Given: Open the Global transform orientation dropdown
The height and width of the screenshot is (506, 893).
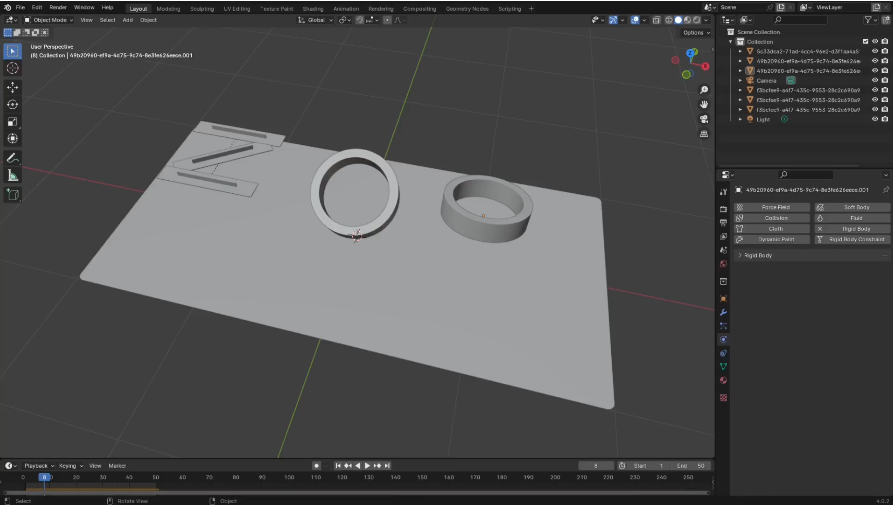Looking at the screenshot, I should click(x=316, y=20).
